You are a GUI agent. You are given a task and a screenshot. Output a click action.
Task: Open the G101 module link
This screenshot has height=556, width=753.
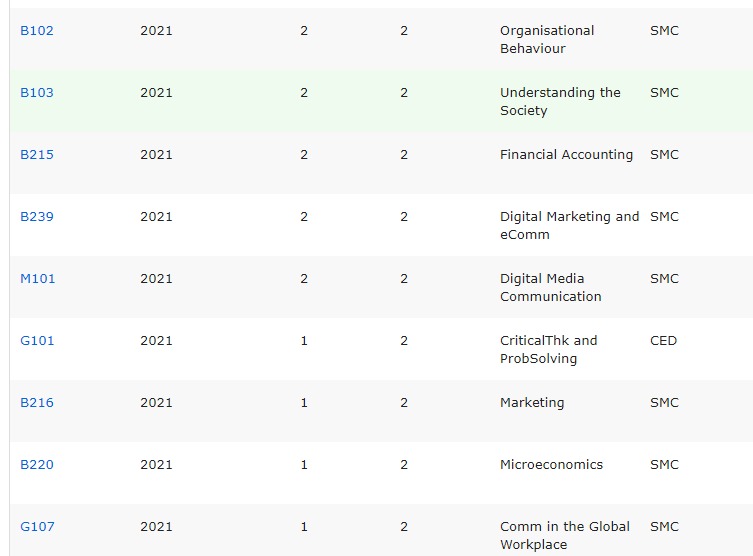37,341
